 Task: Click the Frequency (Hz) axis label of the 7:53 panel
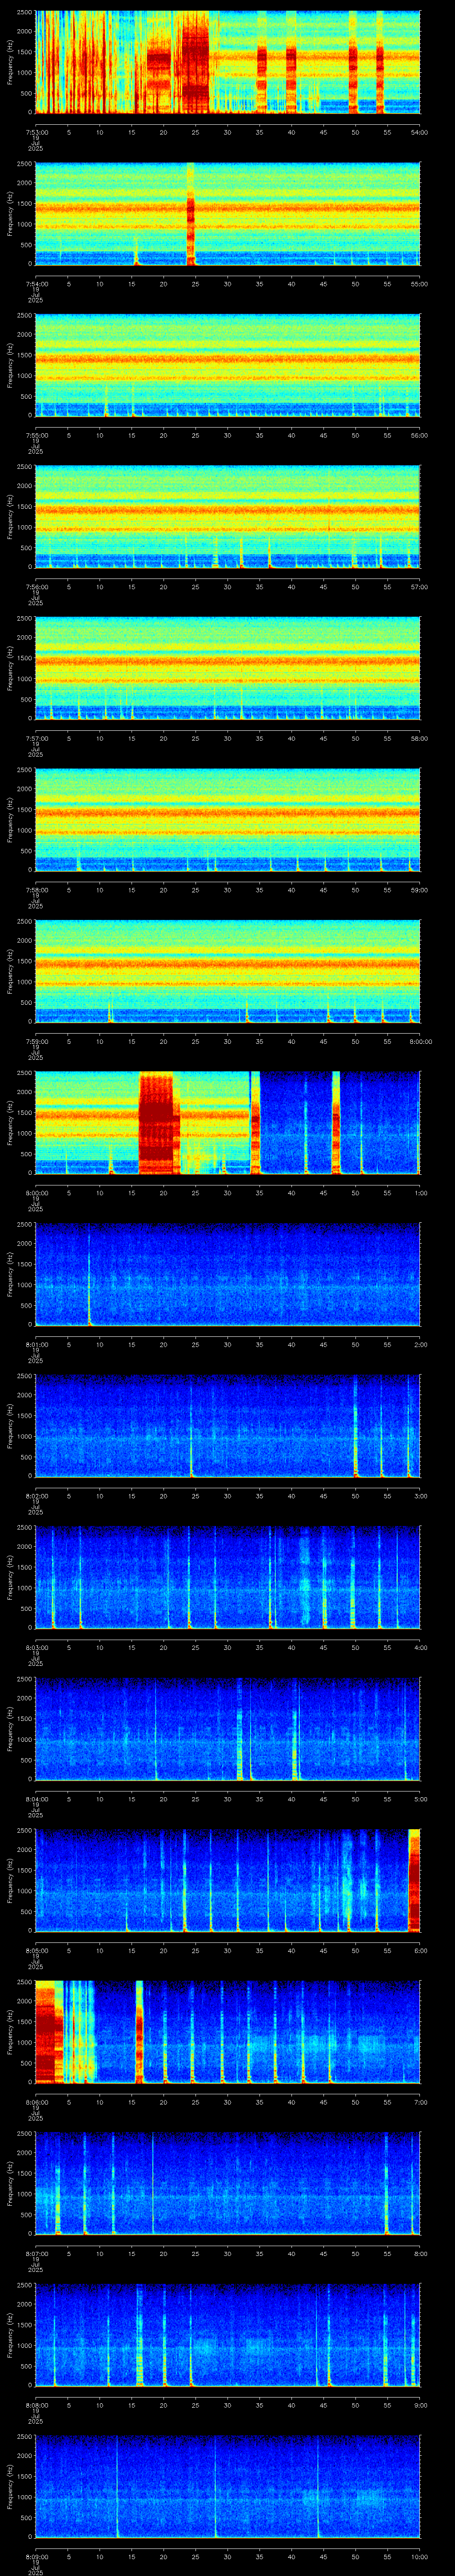click(10, 62)
